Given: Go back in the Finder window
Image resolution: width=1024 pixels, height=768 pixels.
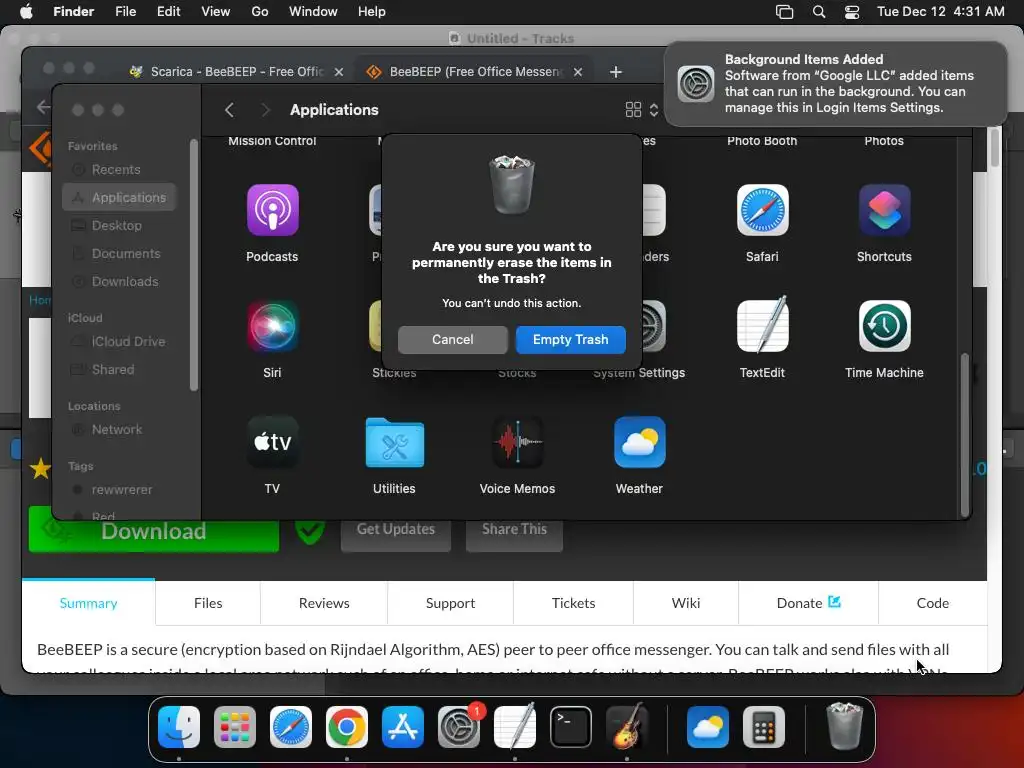Looking at the screenshot, I should click(x=229, y=110).
